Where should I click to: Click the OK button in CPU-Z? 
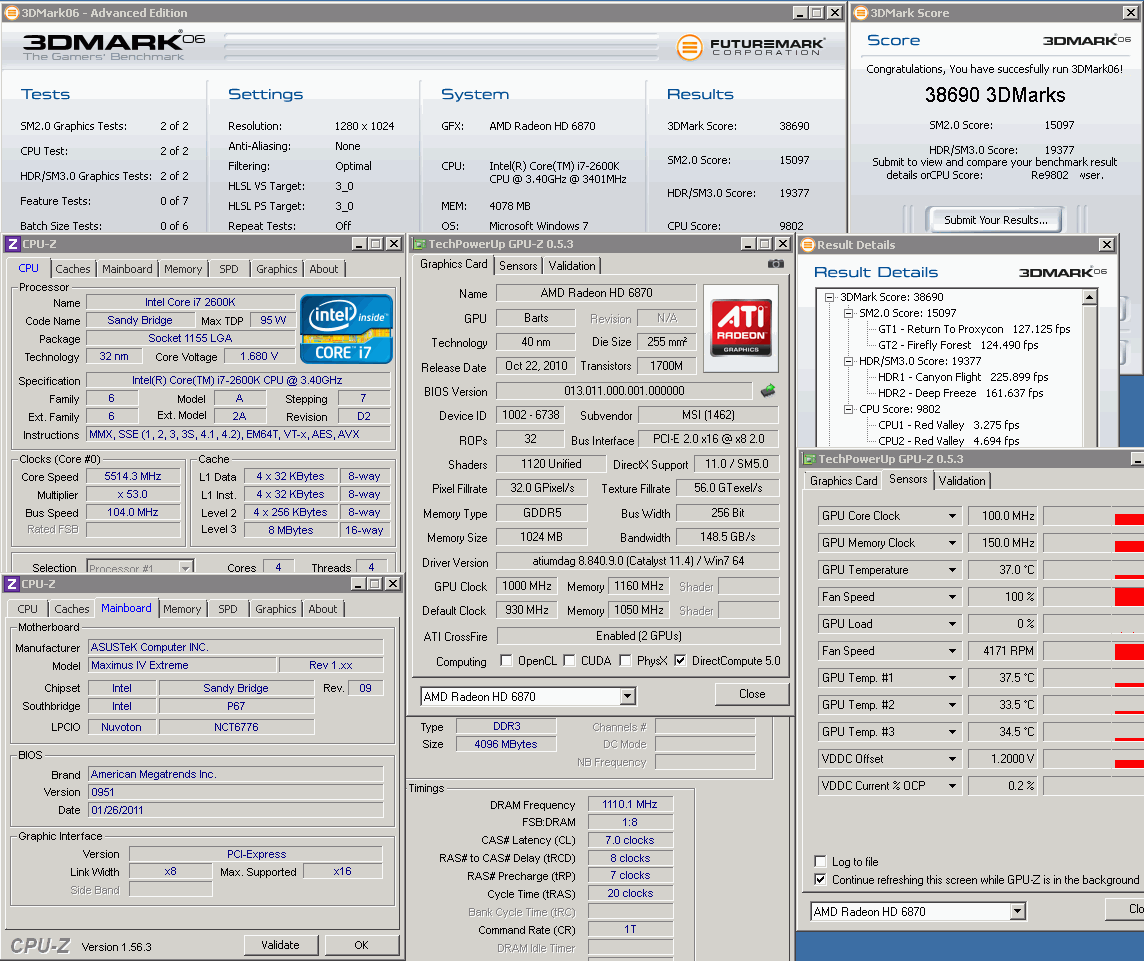[x=361, y=945]
